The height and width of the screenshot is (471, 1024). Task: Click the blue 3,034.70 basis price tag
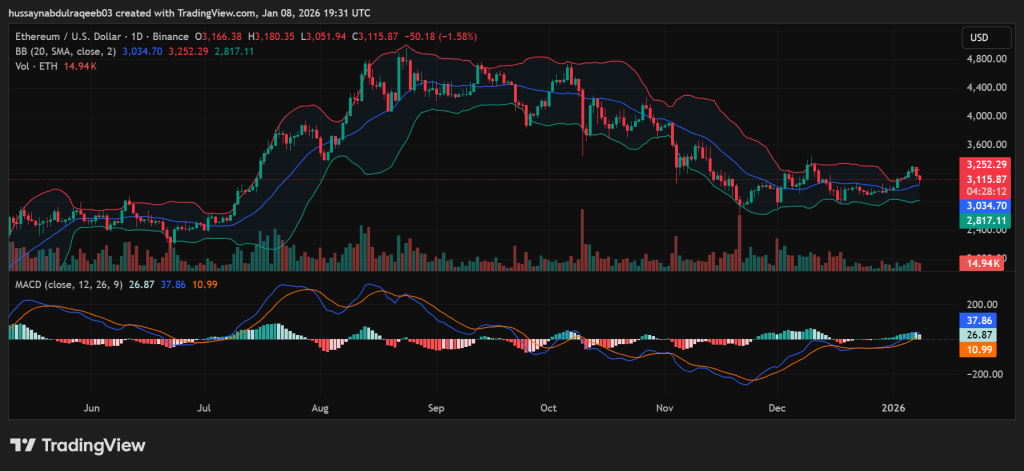point(980,204)
